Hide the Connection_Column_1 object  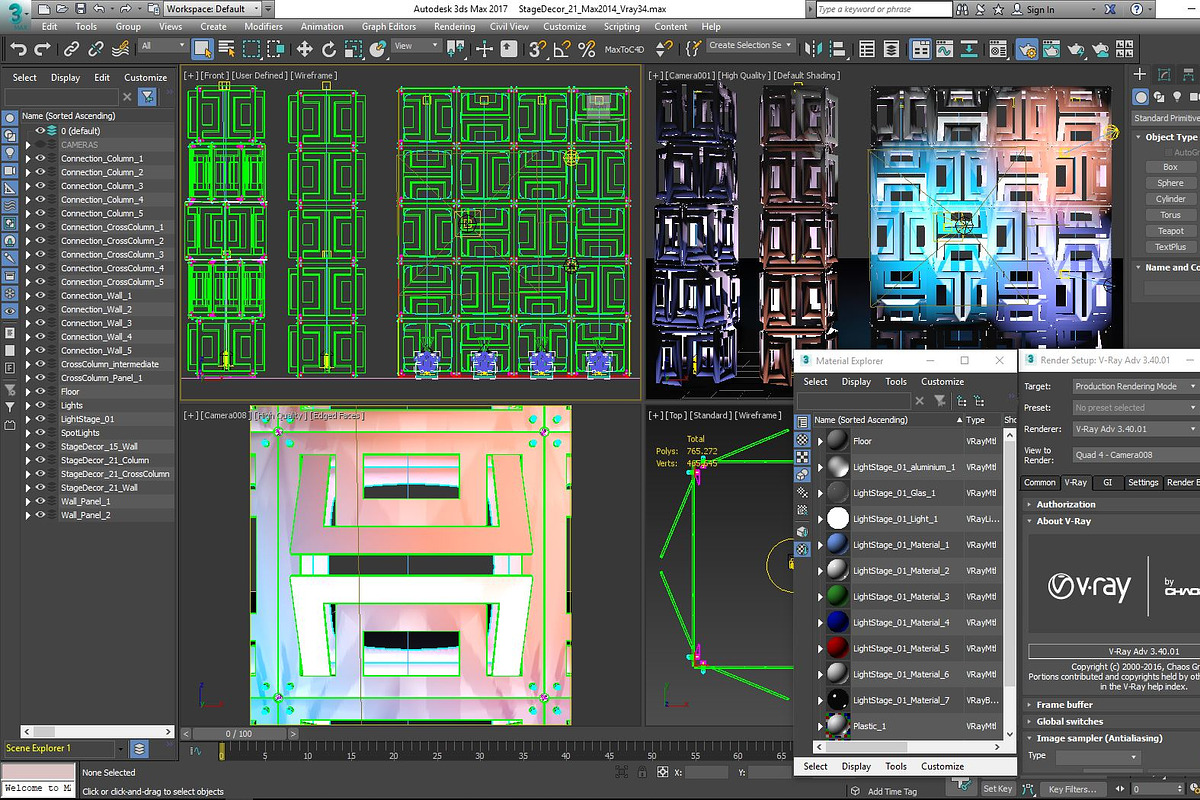pyautogui.click(x=41, y=158)
